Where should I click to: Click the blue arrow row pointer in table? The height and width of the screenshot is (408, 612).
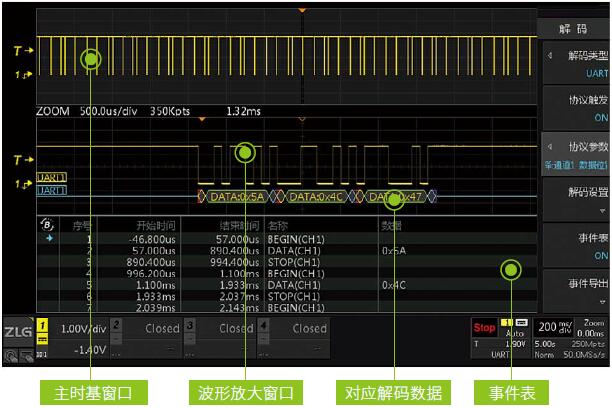pos(46,240)
